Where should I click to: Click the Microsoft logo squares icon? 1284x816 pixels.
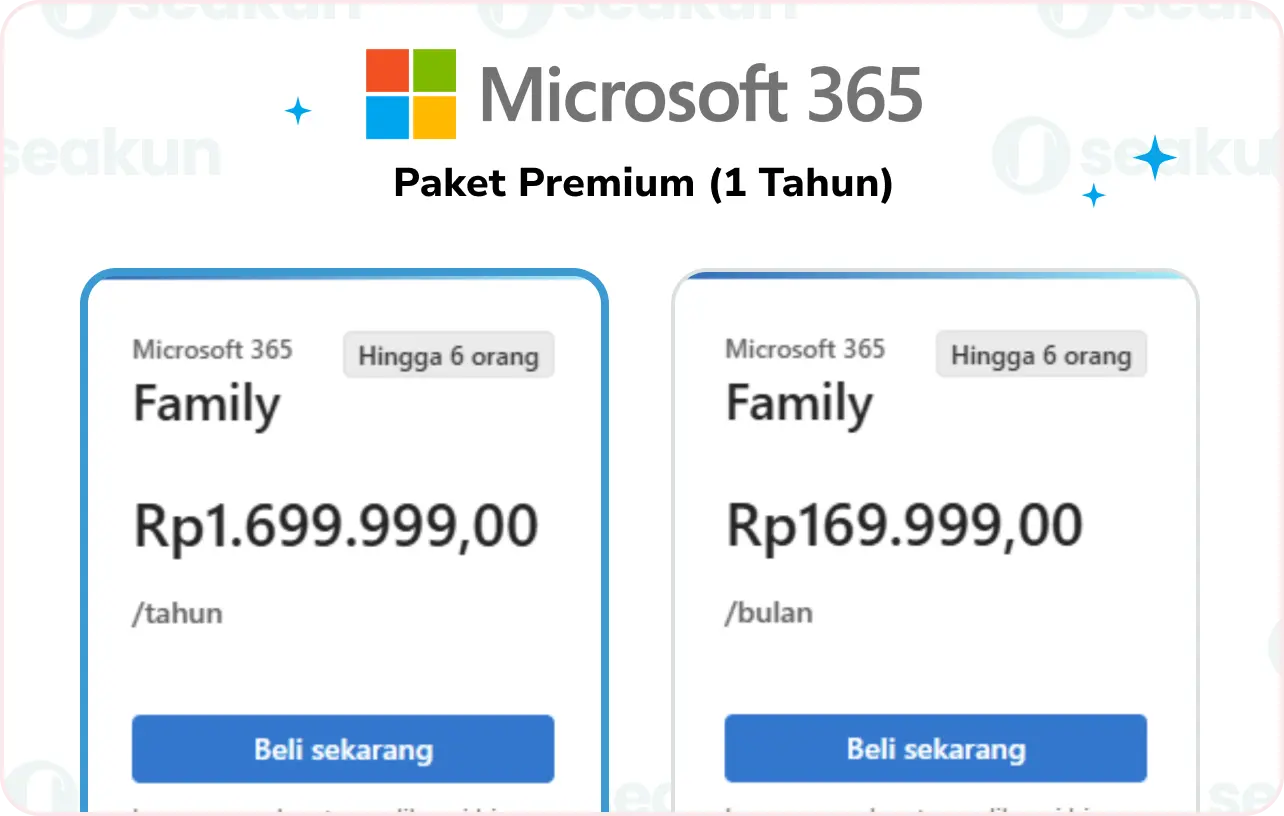[411, 94]
